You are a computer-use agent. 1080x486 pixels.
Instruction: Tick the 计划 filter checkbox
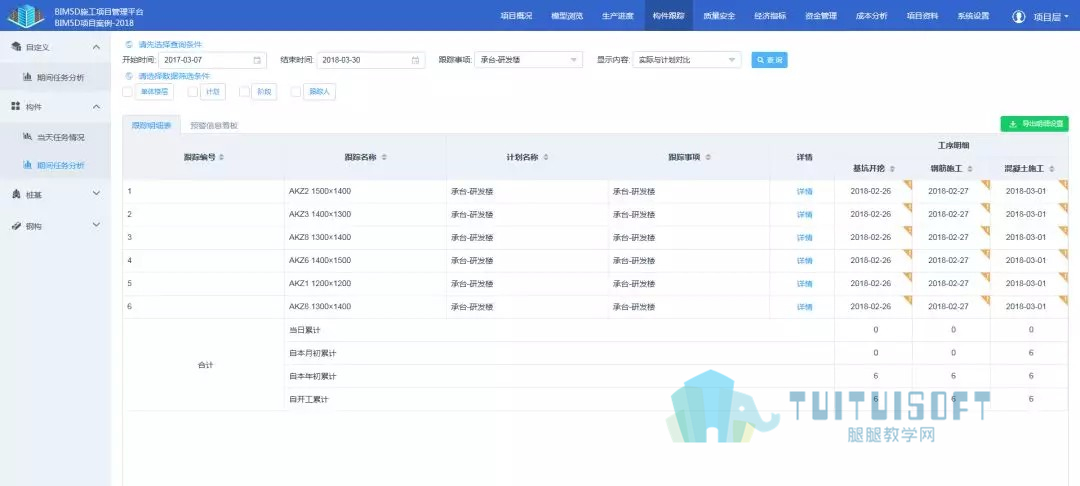tap(193, 92)
